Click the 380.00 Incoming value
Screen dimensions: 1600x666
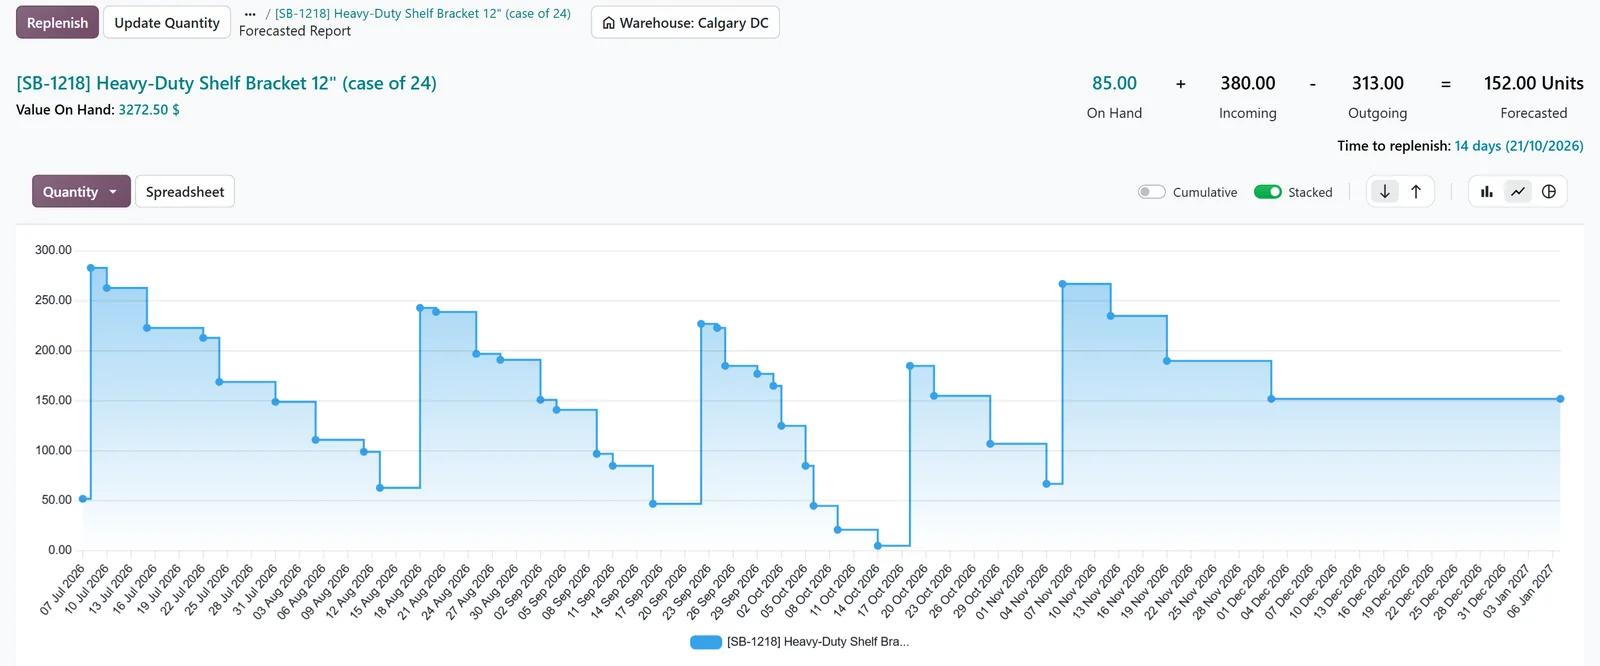[1248, 84]
